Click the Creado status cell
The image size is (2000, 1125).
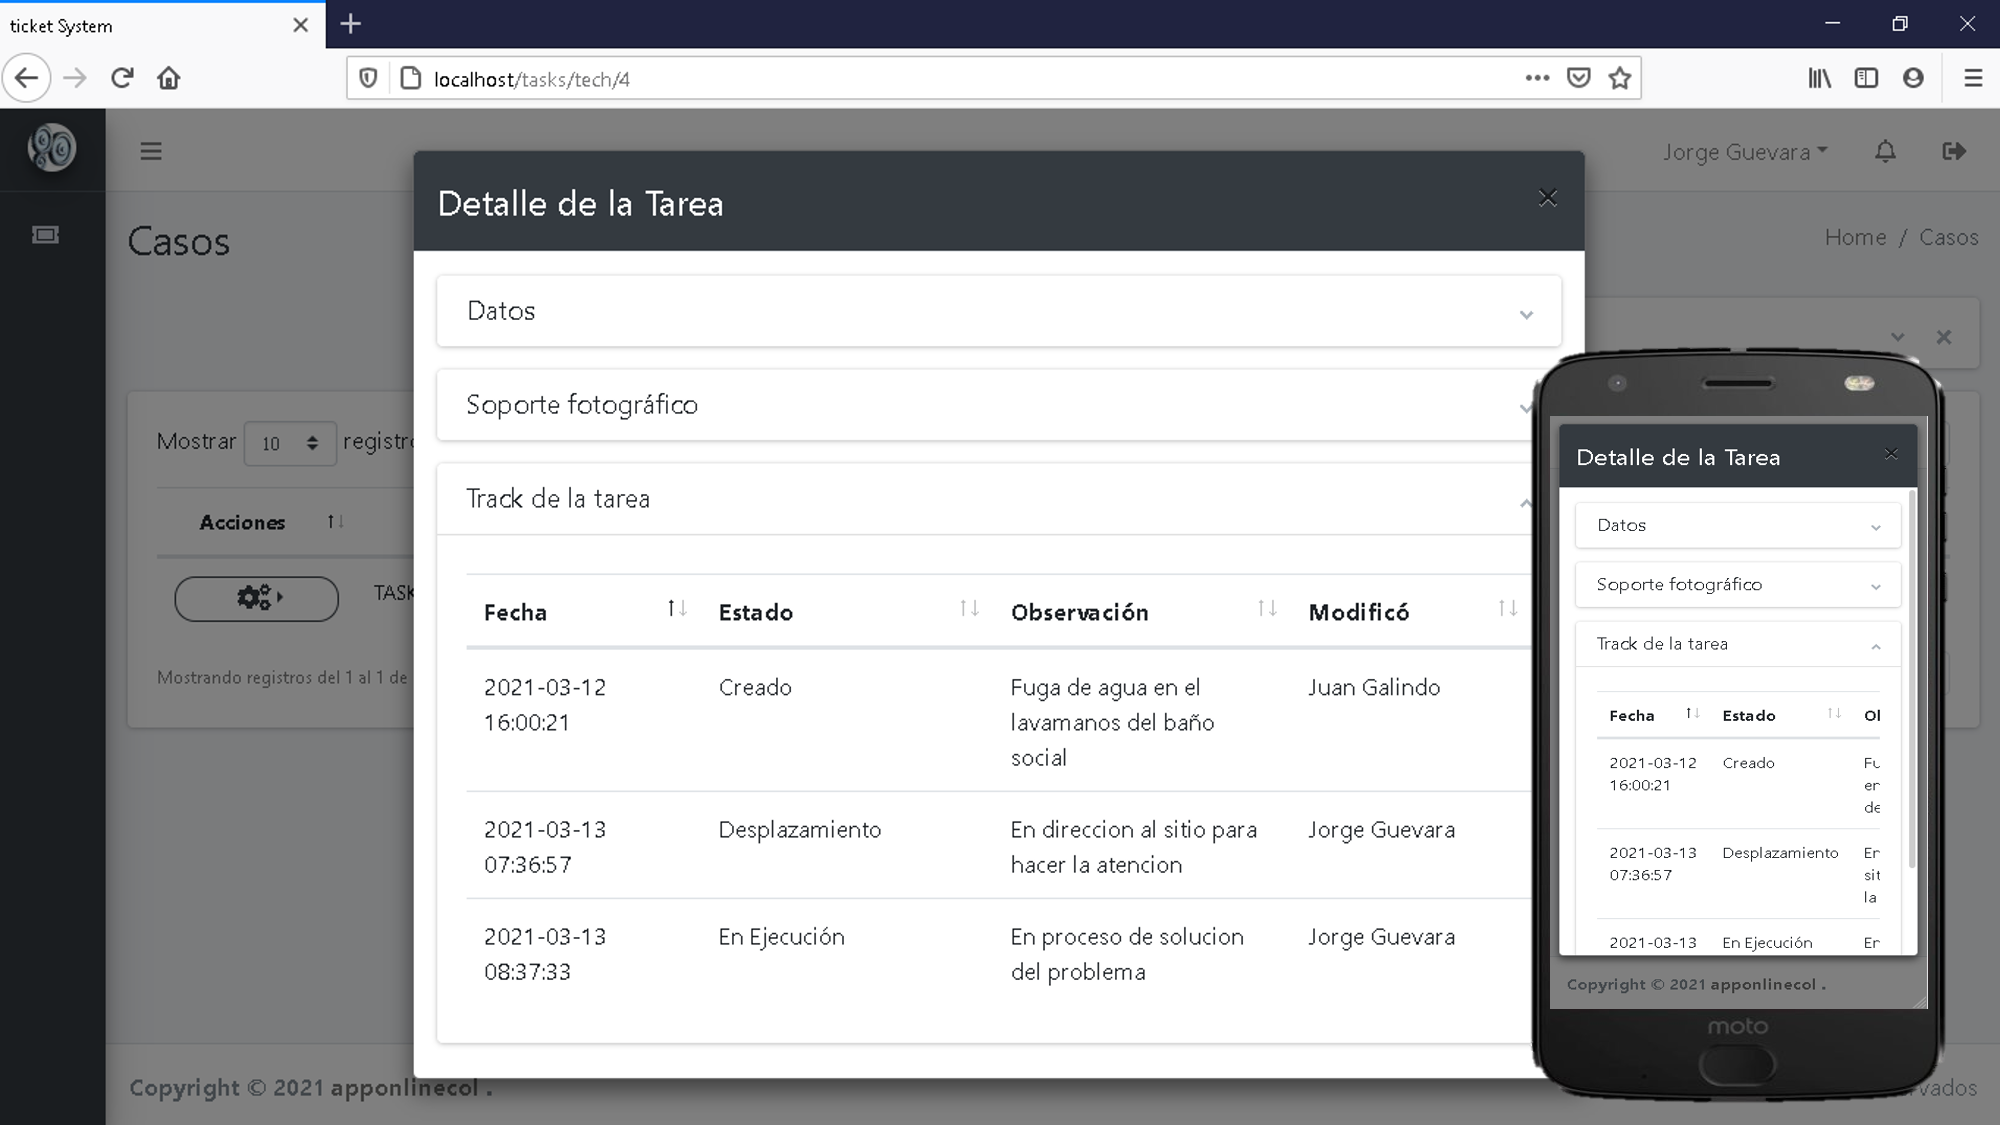[x=755, y=687]
